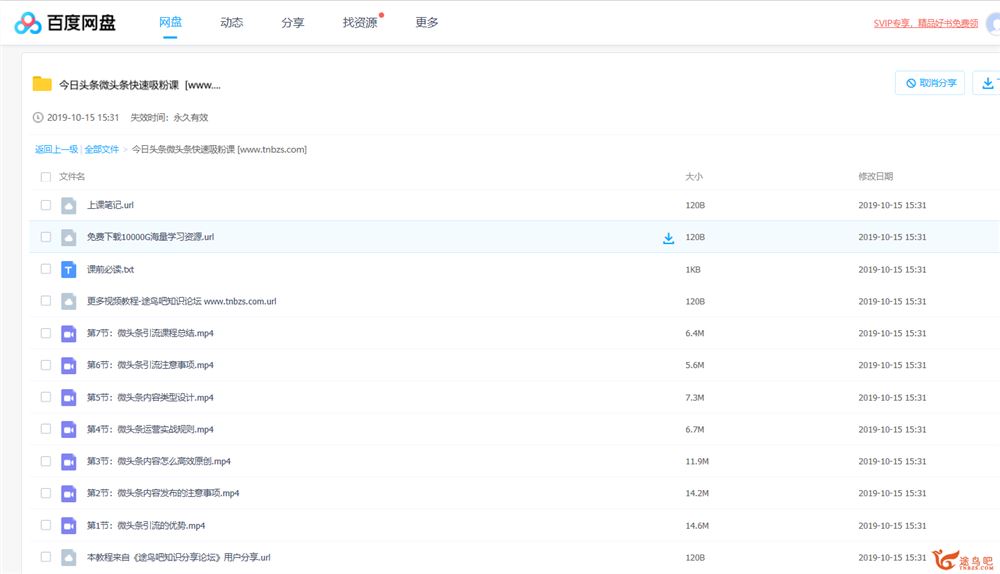
Task: Check the box for 第1节 video
Action: (45, 525)
